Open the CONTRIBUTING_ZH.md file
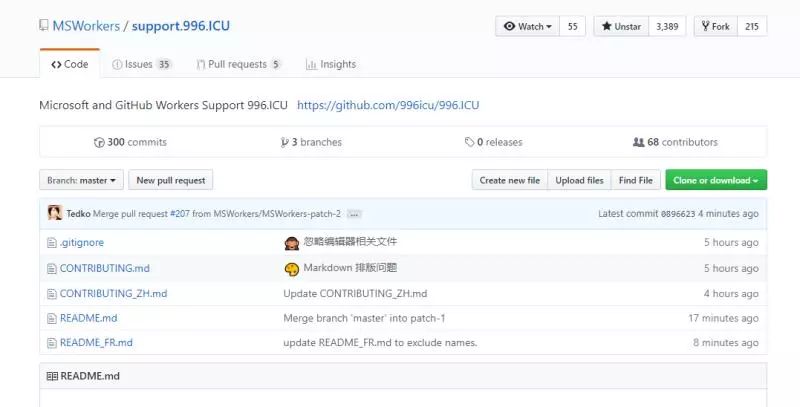Screen dimensions: 800x407 [113, 294]
